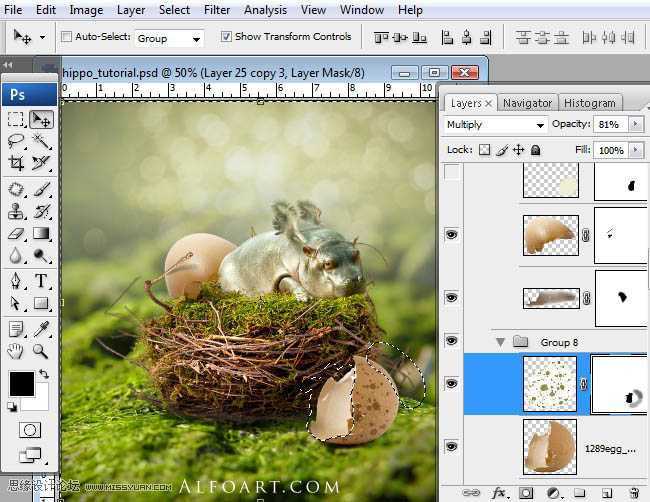Uncheck Show Transform Controls
650x502 pixels.
(x=226, y=37)
